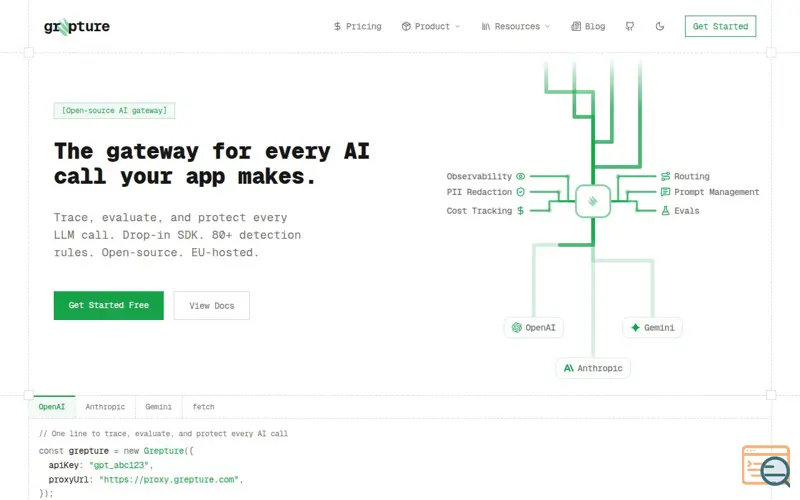Click the proxy.grepture.com URL string
This screenshot has width=800, height=500.
[x=169, y=480]
